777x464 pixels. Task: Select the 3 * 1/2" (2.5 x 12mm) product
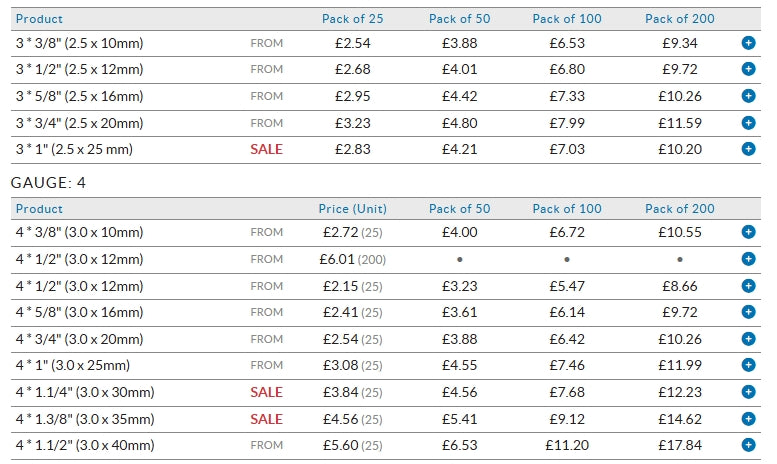coord(79,70)
